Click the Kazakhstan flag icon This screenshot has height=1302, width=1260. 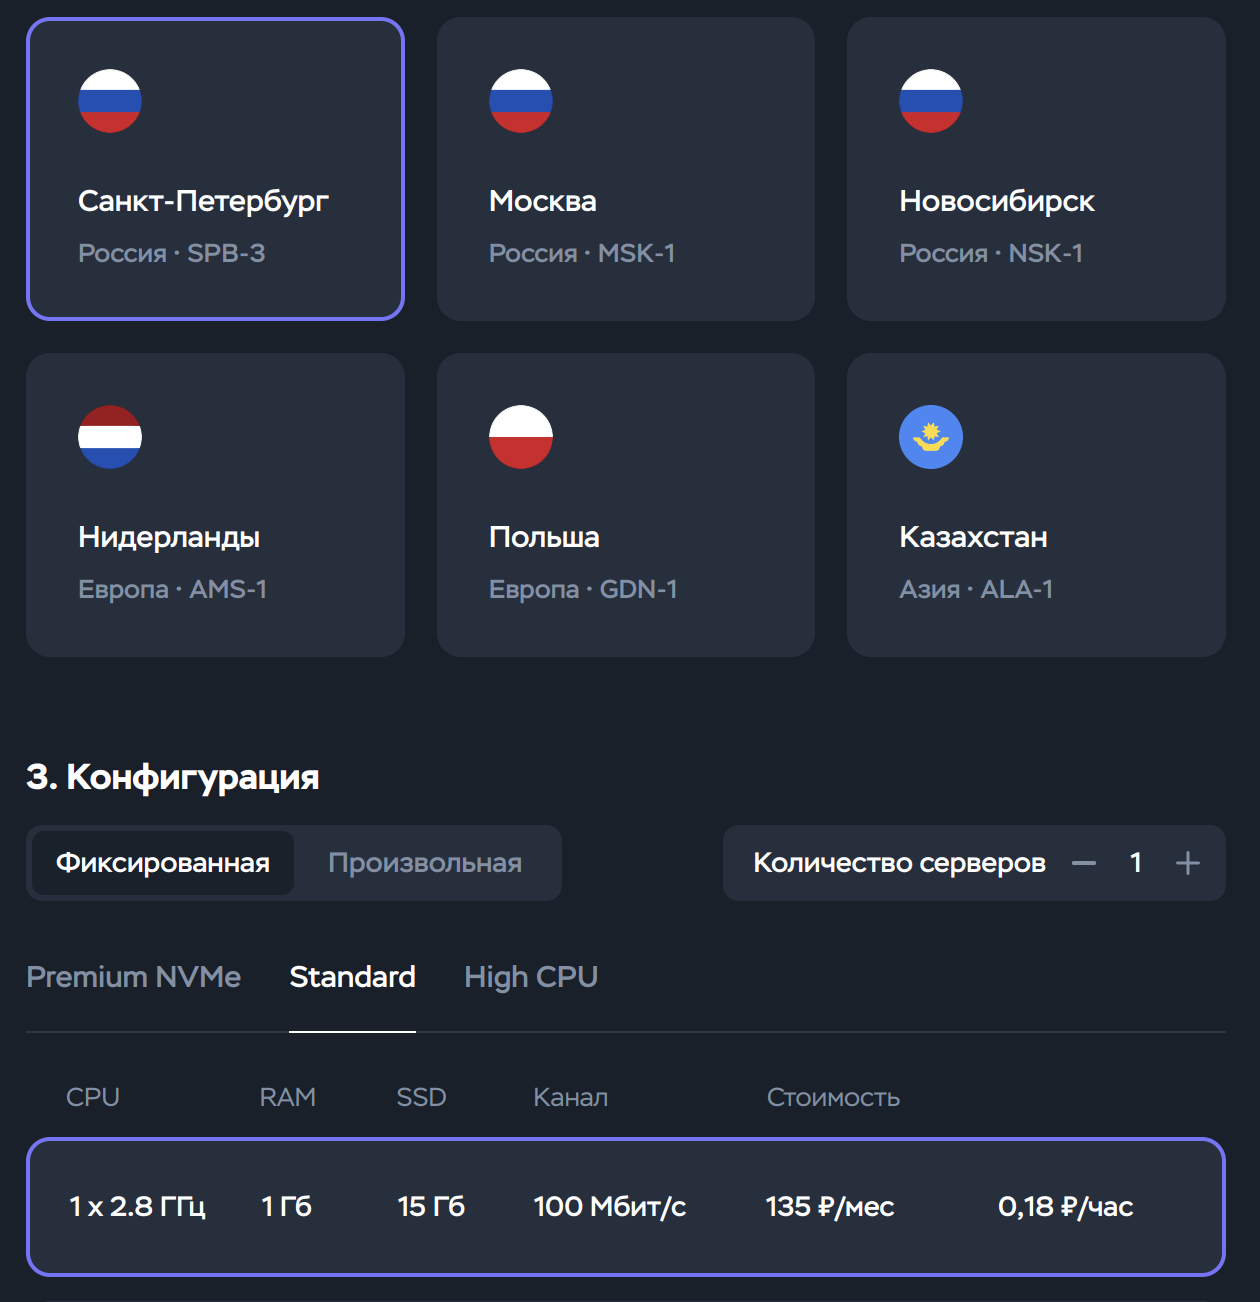click(931, 437)
